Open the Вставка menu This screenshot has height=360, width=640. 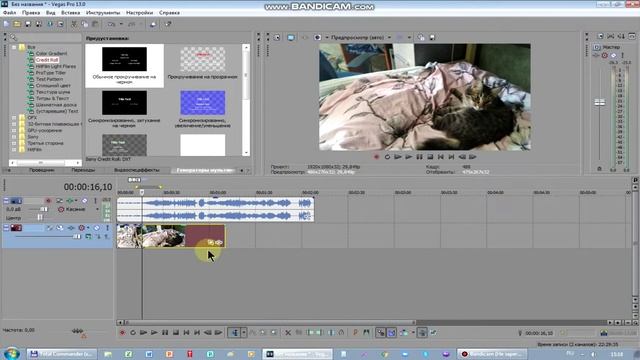pos(70,13)
